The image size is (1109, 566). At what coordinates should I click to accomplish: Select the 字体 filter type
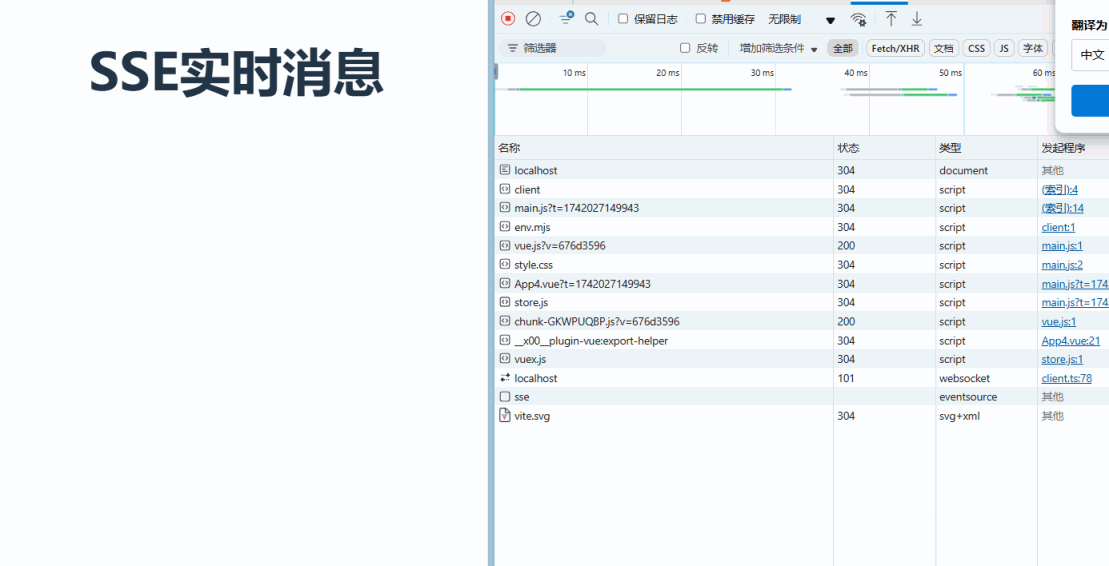(1033, 48)
